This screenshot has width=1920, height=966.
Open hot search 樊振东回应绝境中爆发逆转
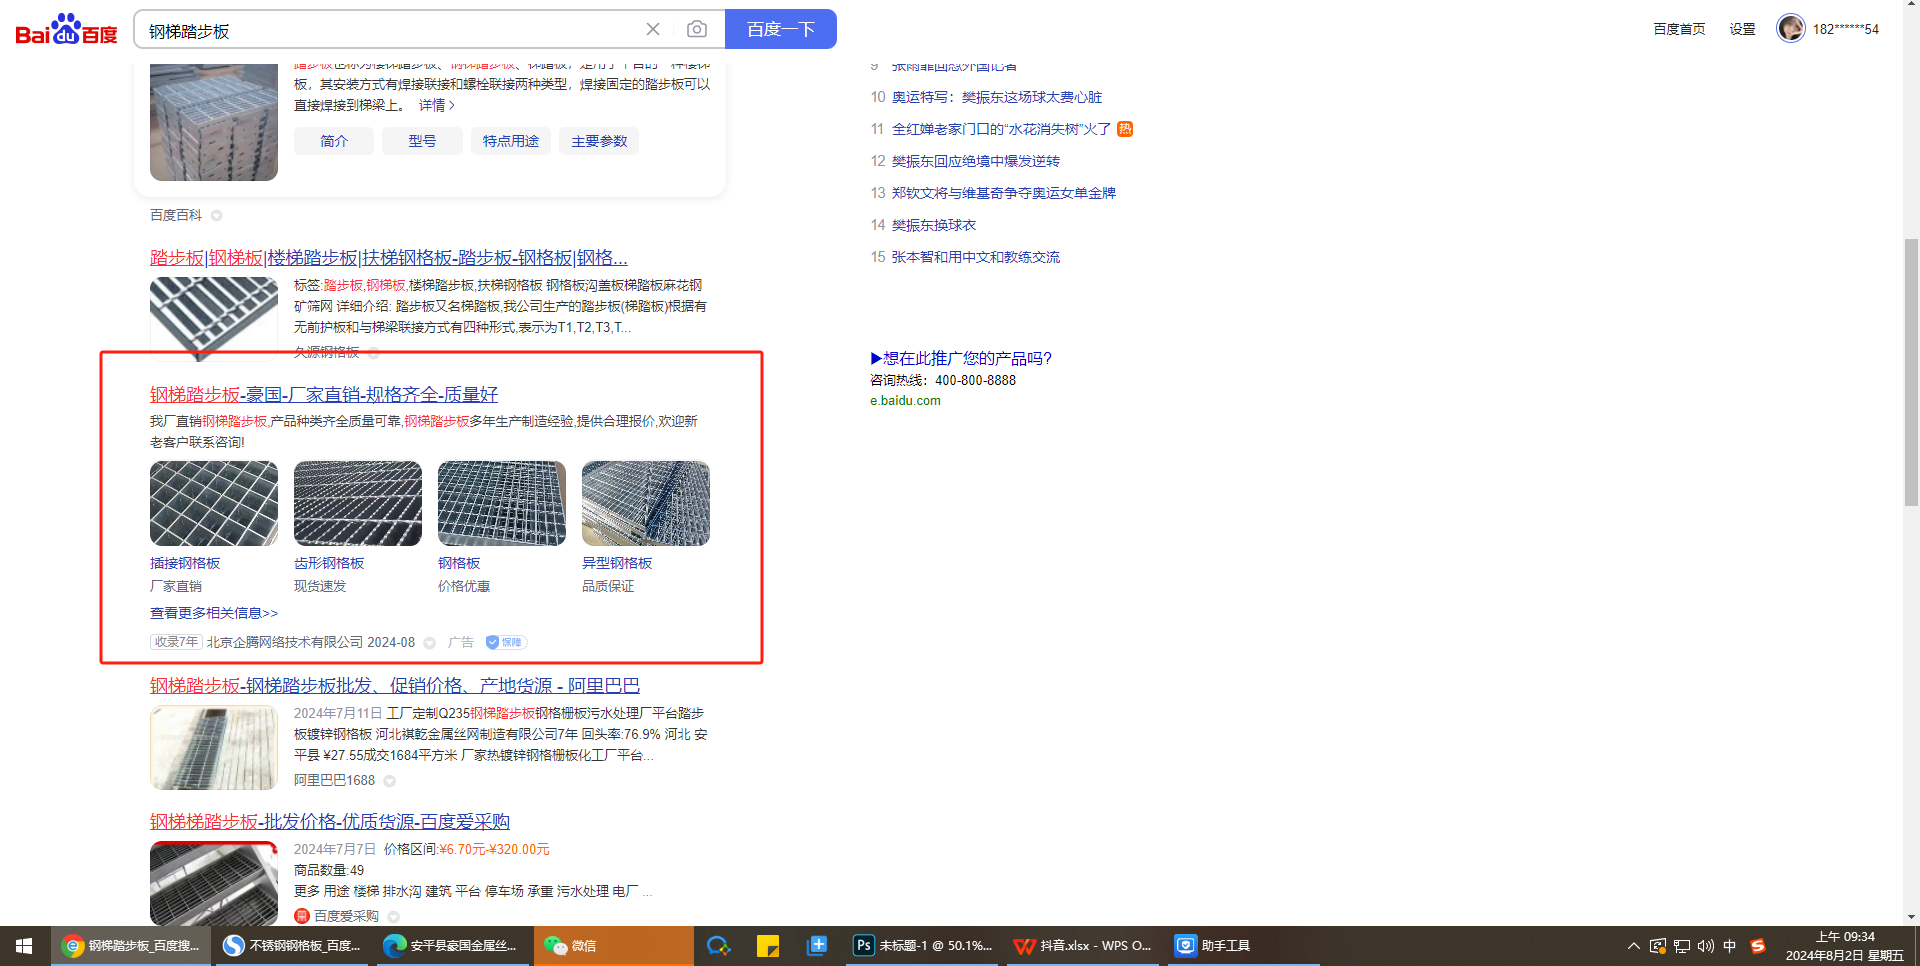(x=976, y=161)
